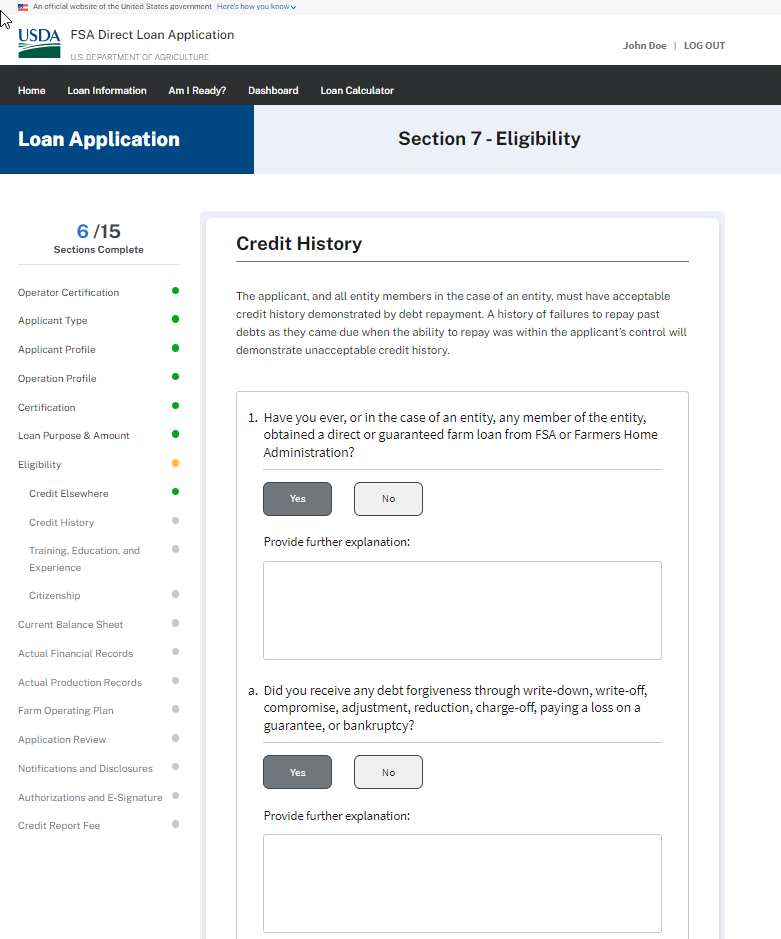Click gray status dot beside Credit Report Fee

[175, 824]
